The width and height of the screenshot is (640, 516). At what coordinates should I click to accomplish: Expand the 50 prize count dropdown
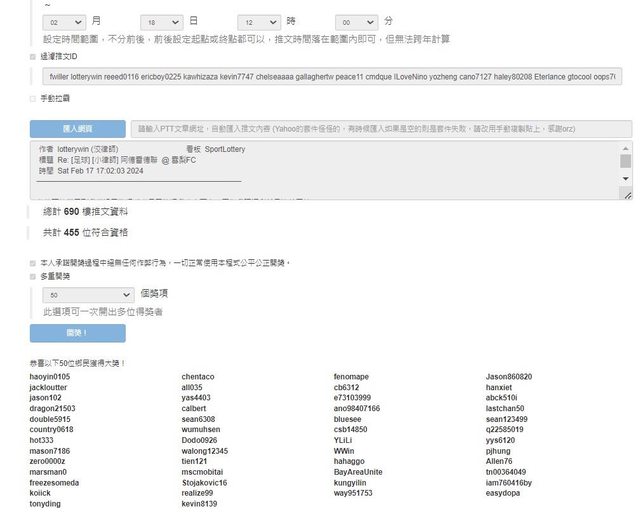click(x=88, y=295)
